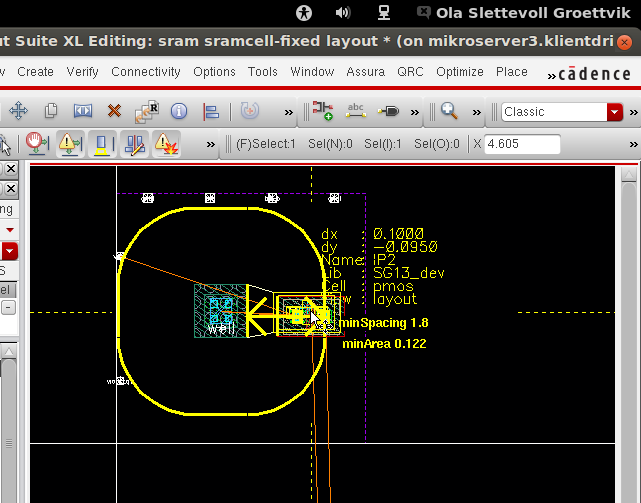
Task: Click the selection arrow icon at toolbar edge
Action: (x=5, y=144)
